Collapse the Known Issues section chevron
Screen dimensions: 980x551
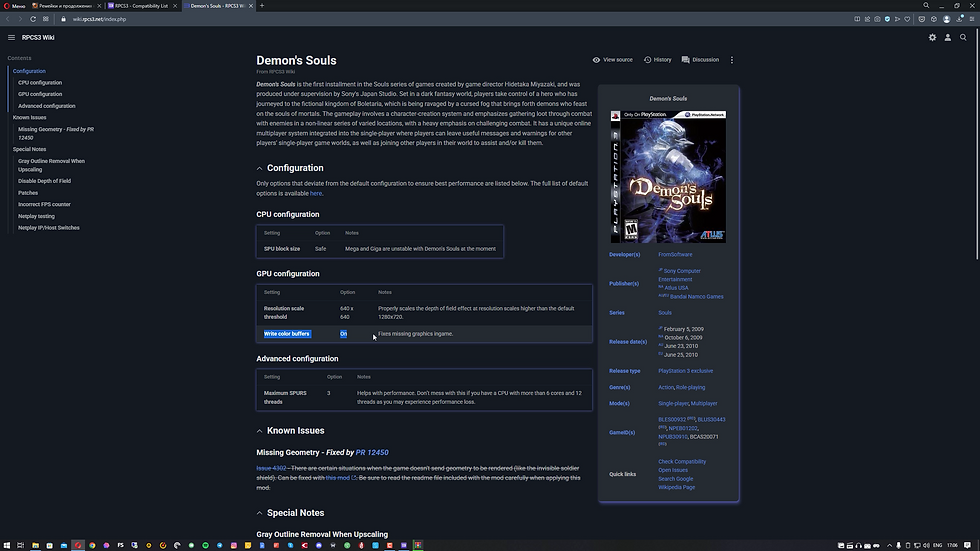click(x=259, y=431)
